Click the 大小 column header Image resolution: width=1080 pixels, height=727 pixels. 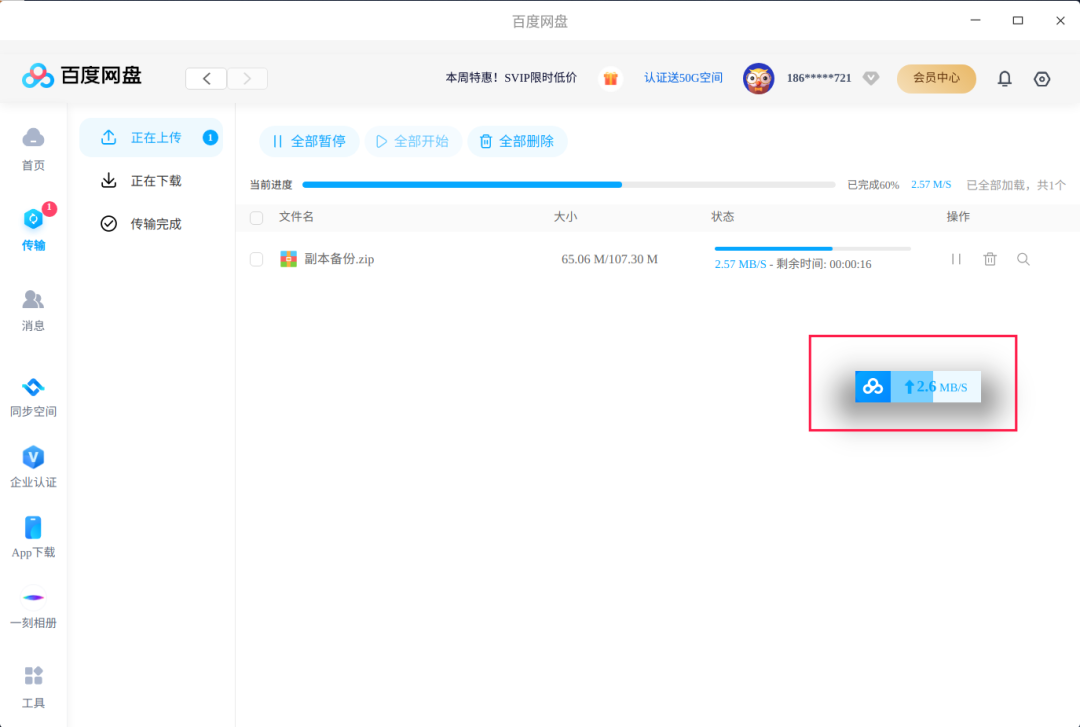565,217
